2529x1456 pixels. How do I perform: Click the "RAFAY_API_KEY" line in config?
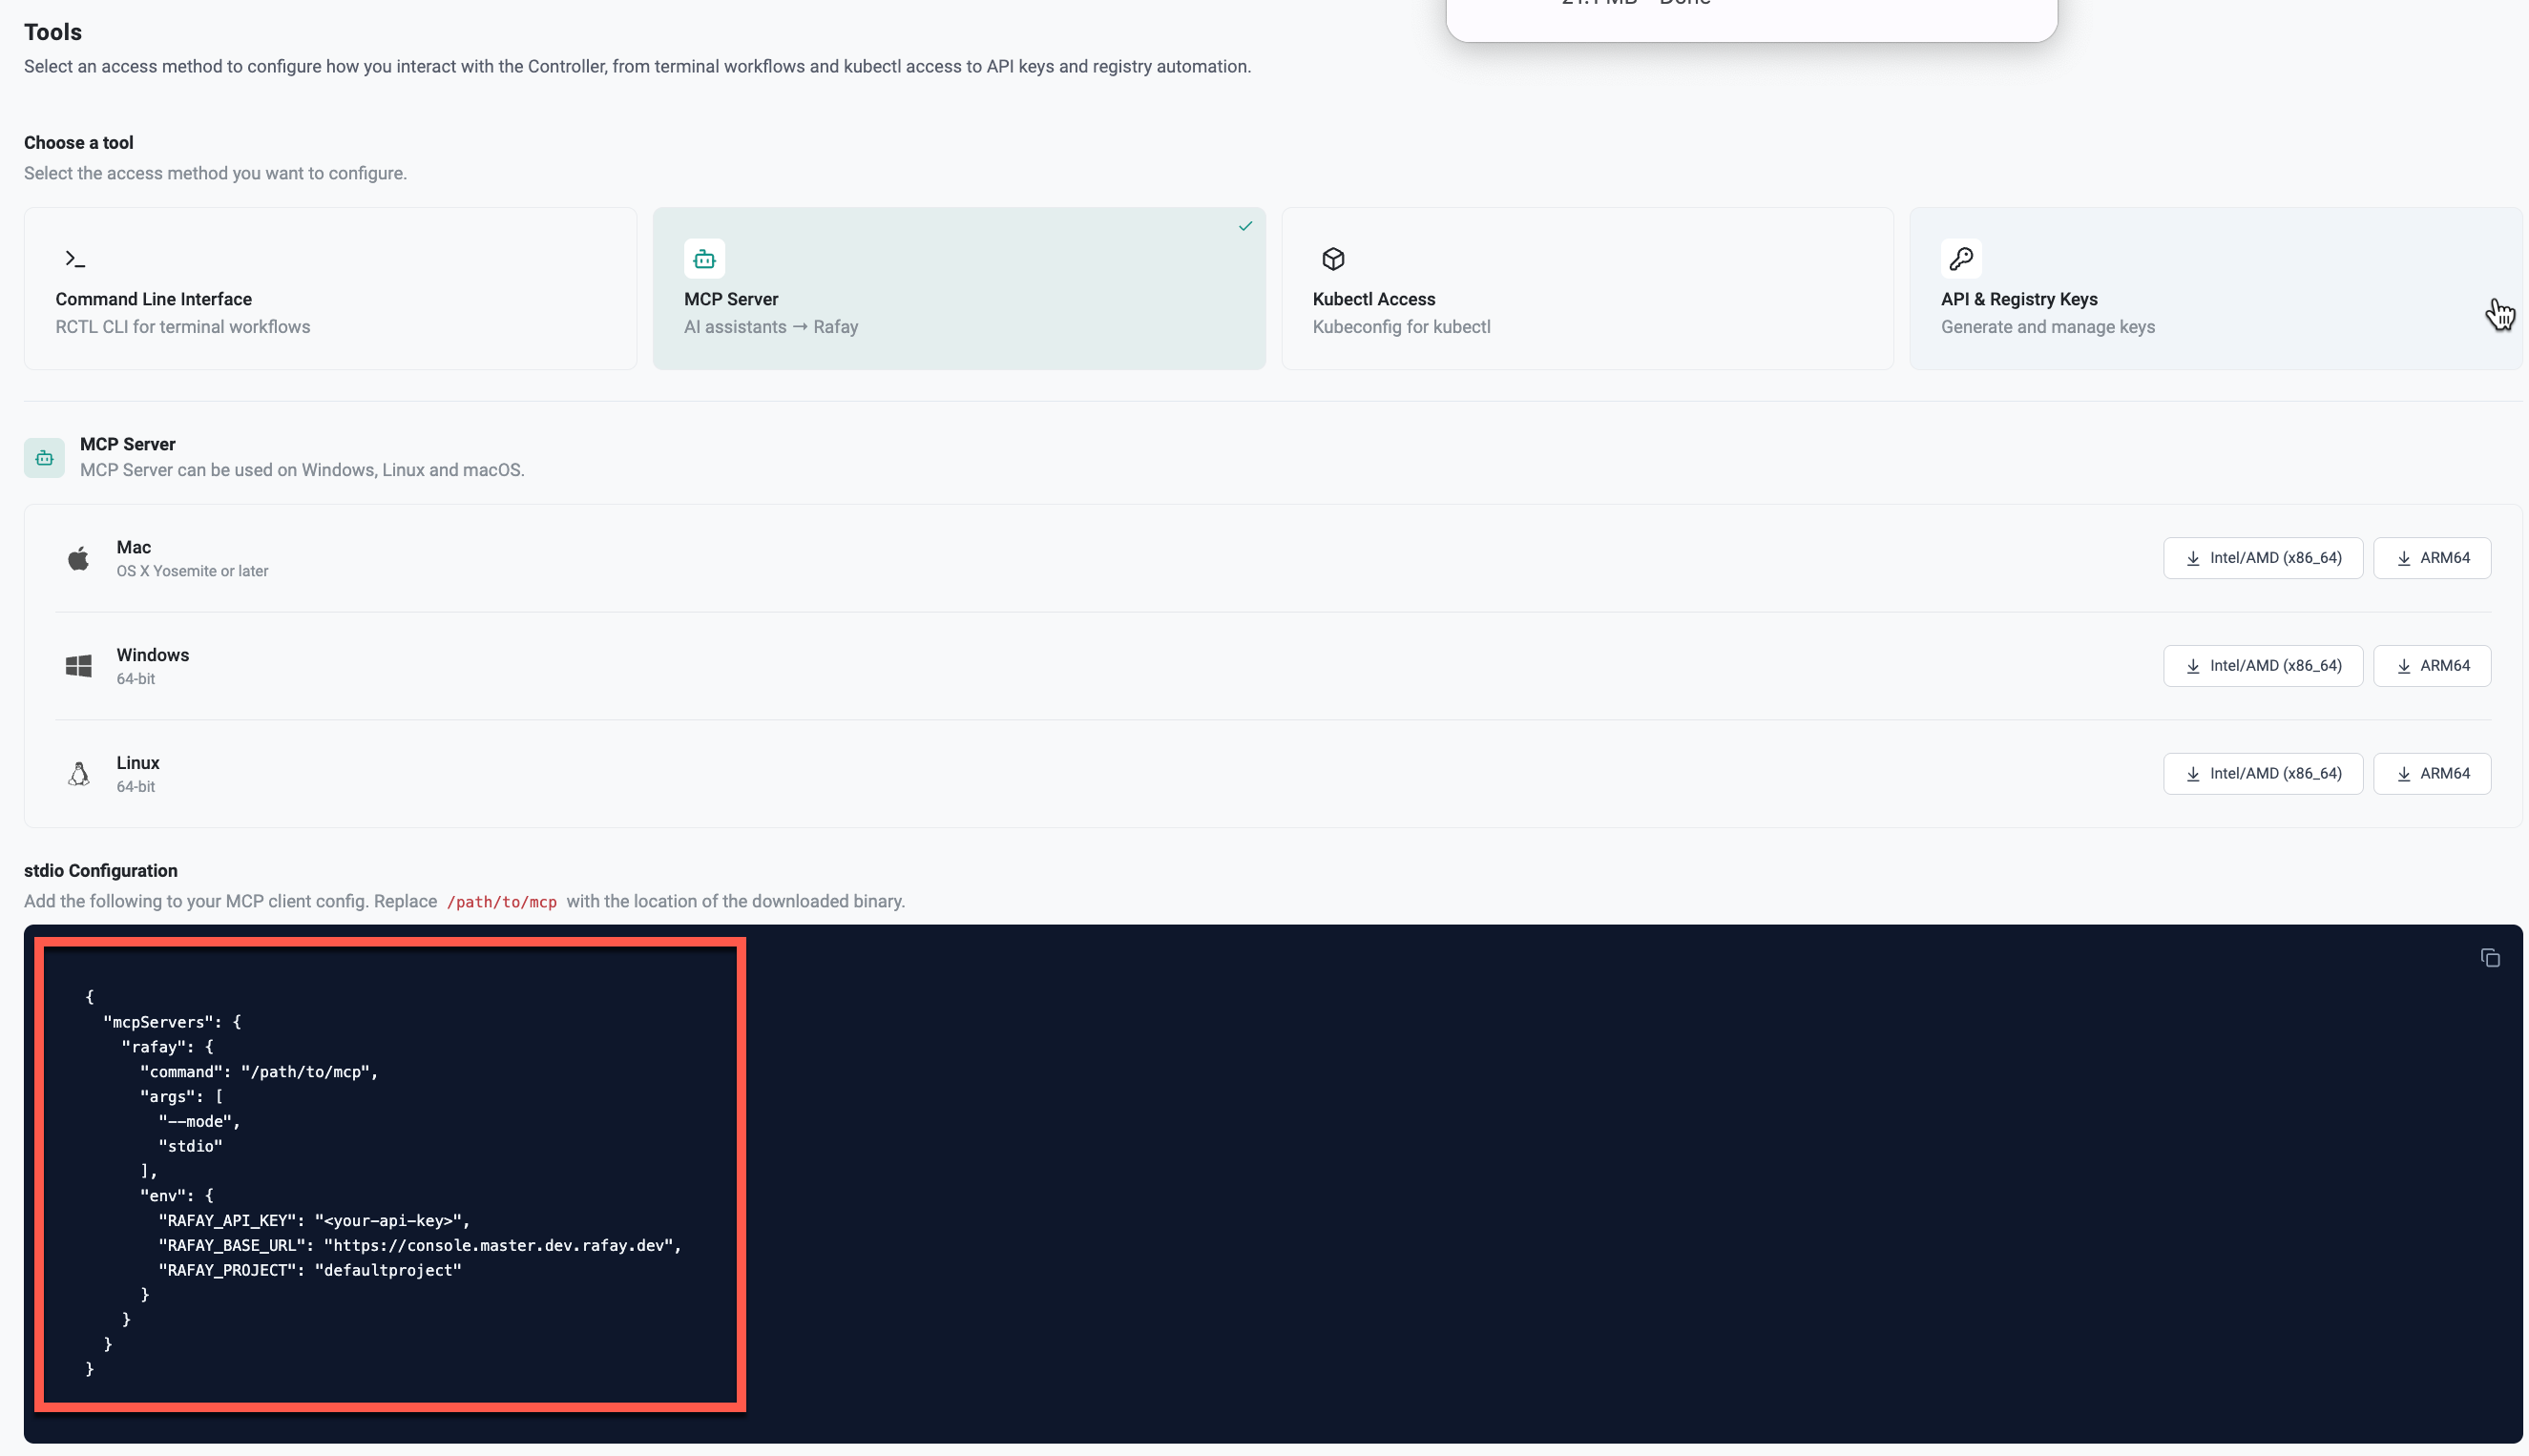point(314,1220)
